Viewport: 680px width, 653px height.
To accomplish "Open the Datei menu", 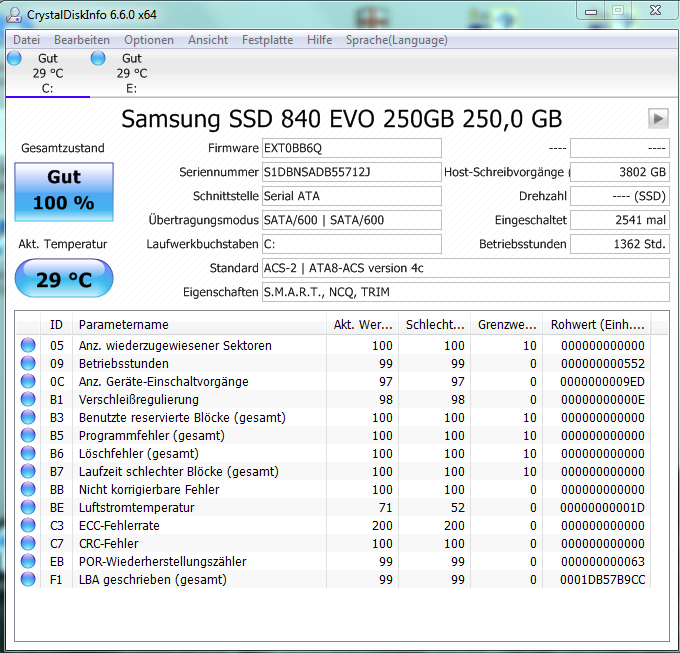I will [x=26, y=40].
